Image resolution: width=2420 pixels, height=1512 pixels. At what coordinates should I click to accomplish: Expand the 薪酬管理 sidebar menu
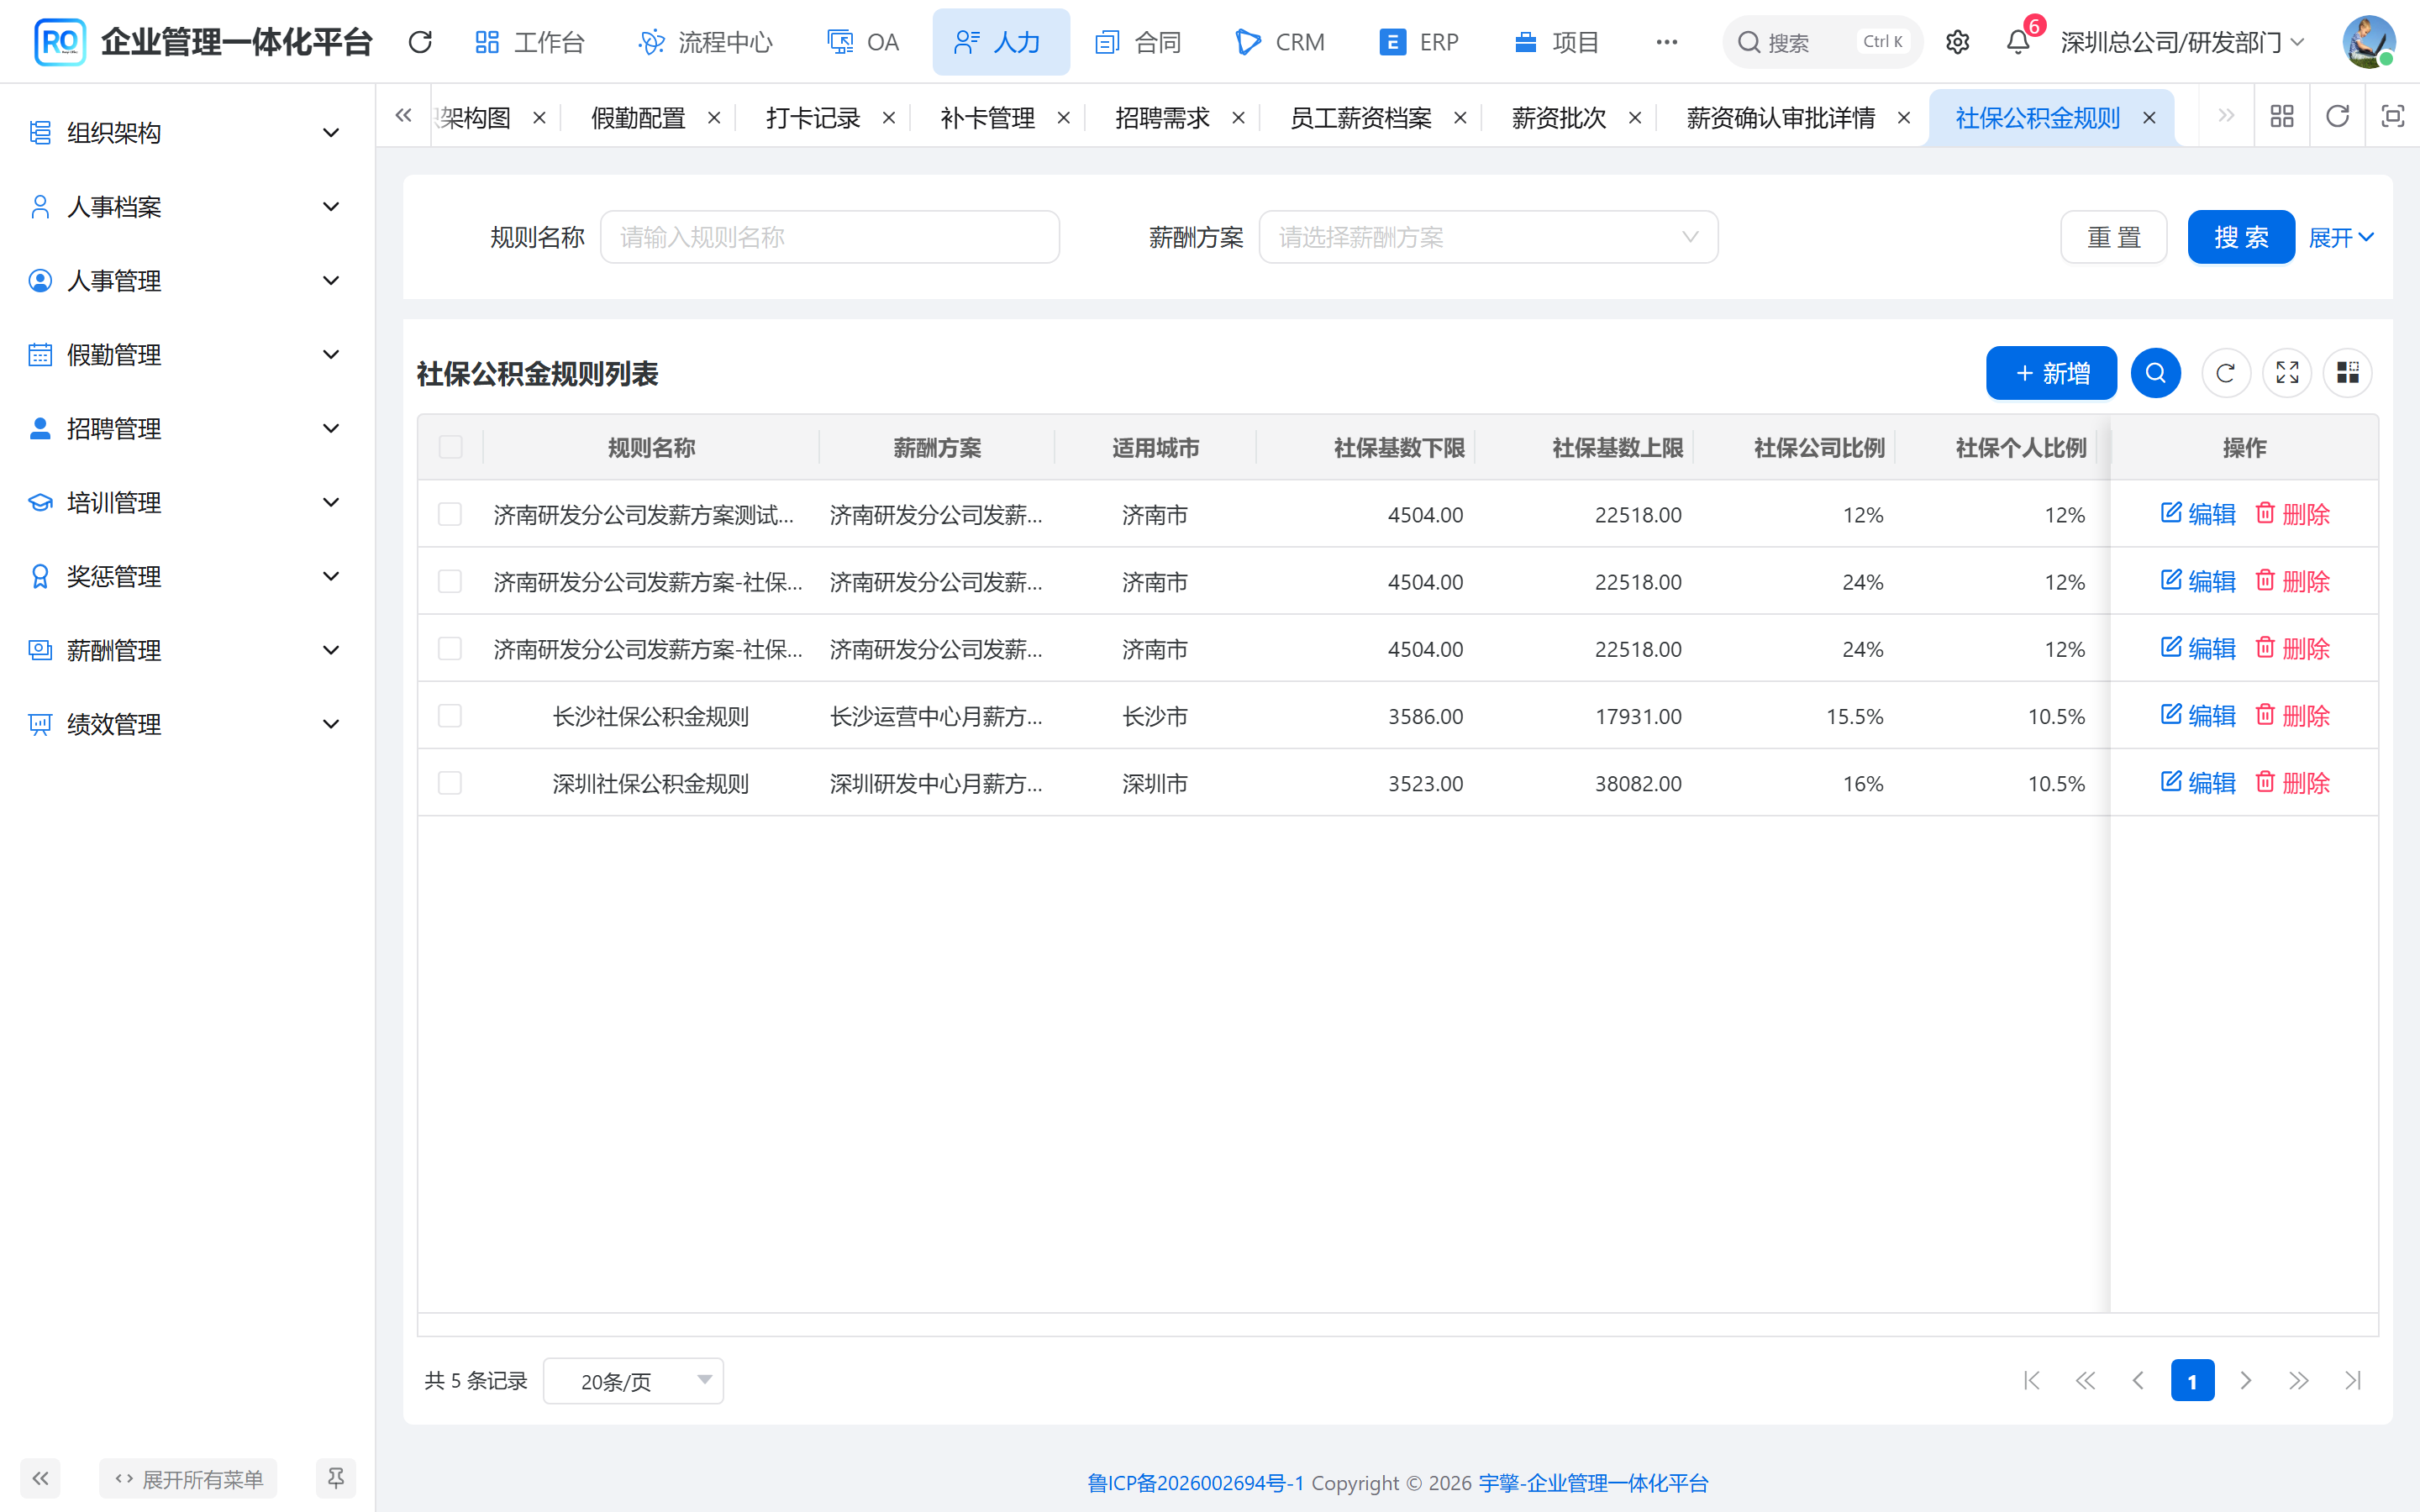coord(187,651)
